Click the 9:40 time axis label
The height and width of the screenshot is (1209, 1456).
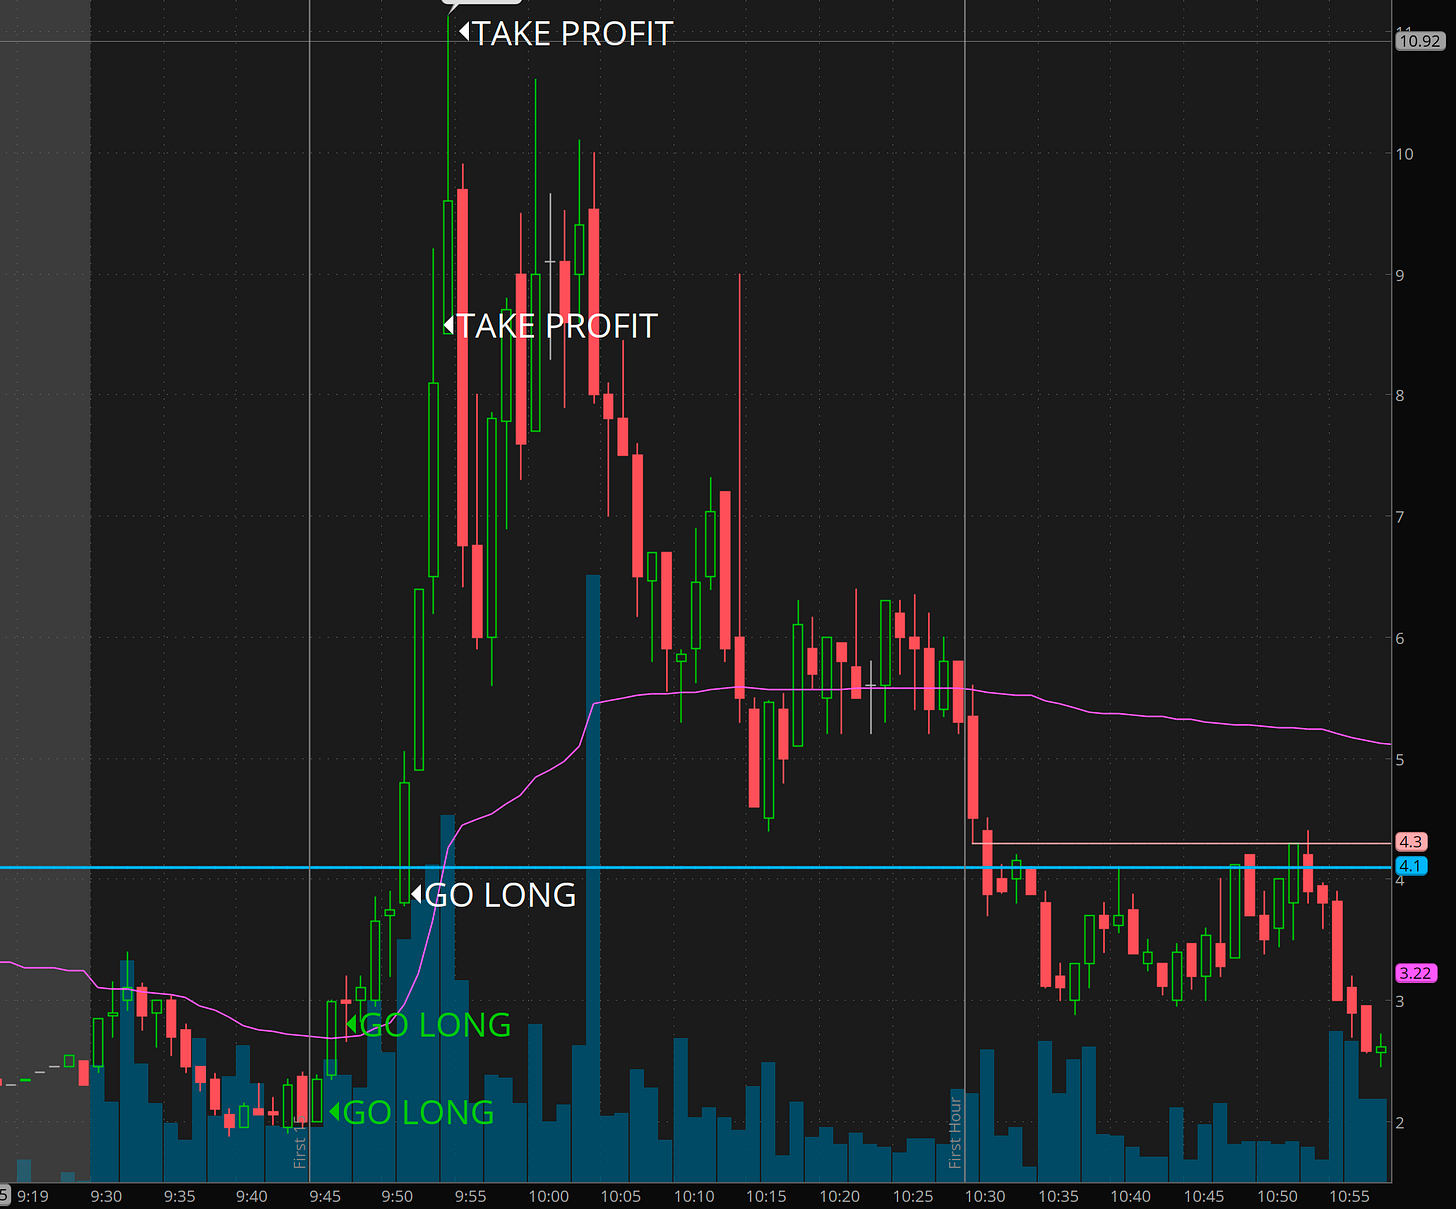pyautogui.click(x=252, y=1196)
